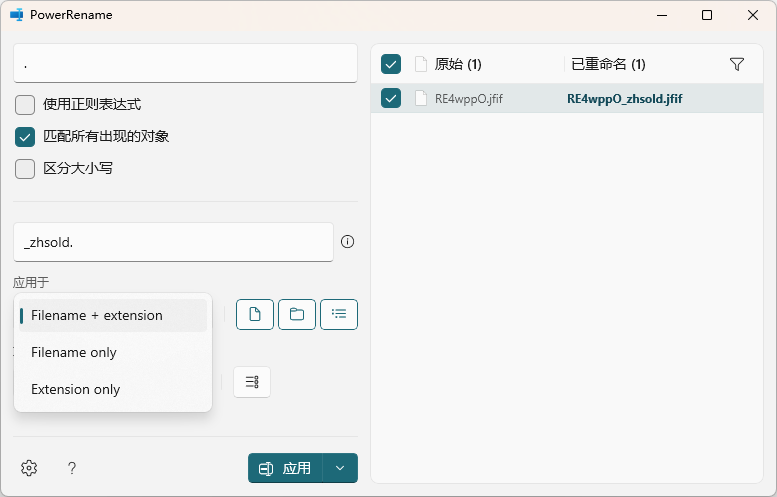
Task: Choose Filename only from dropdown list
Action: (113, 352)
